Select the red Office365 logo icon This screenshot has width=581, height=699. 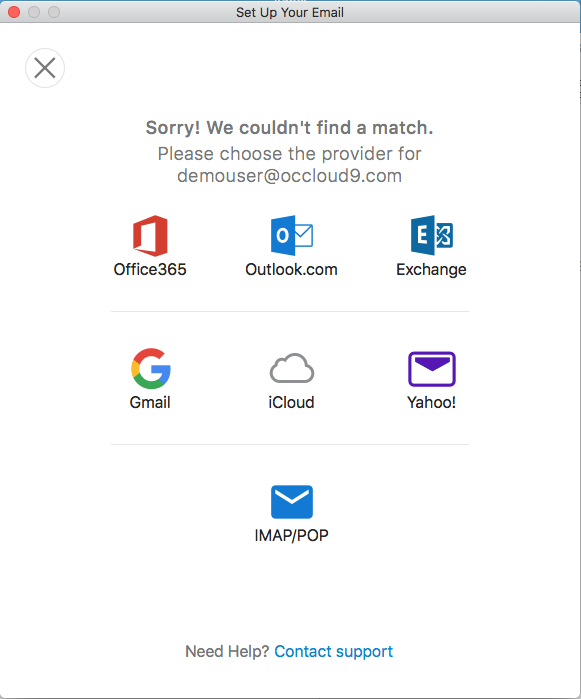(150, 235)
